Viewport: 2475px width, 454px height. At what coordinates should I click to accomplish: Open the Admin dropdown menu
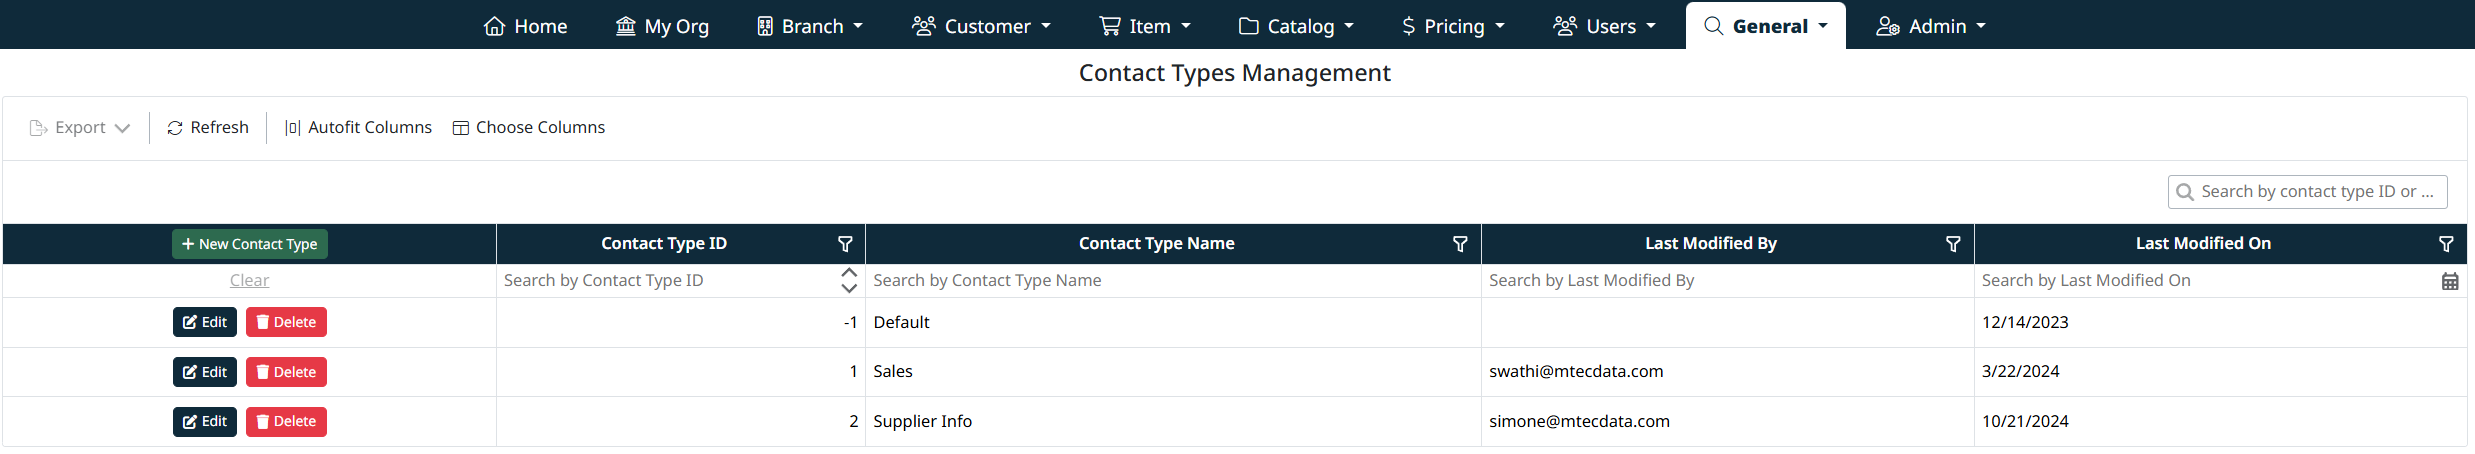(x=1931, y=26)
